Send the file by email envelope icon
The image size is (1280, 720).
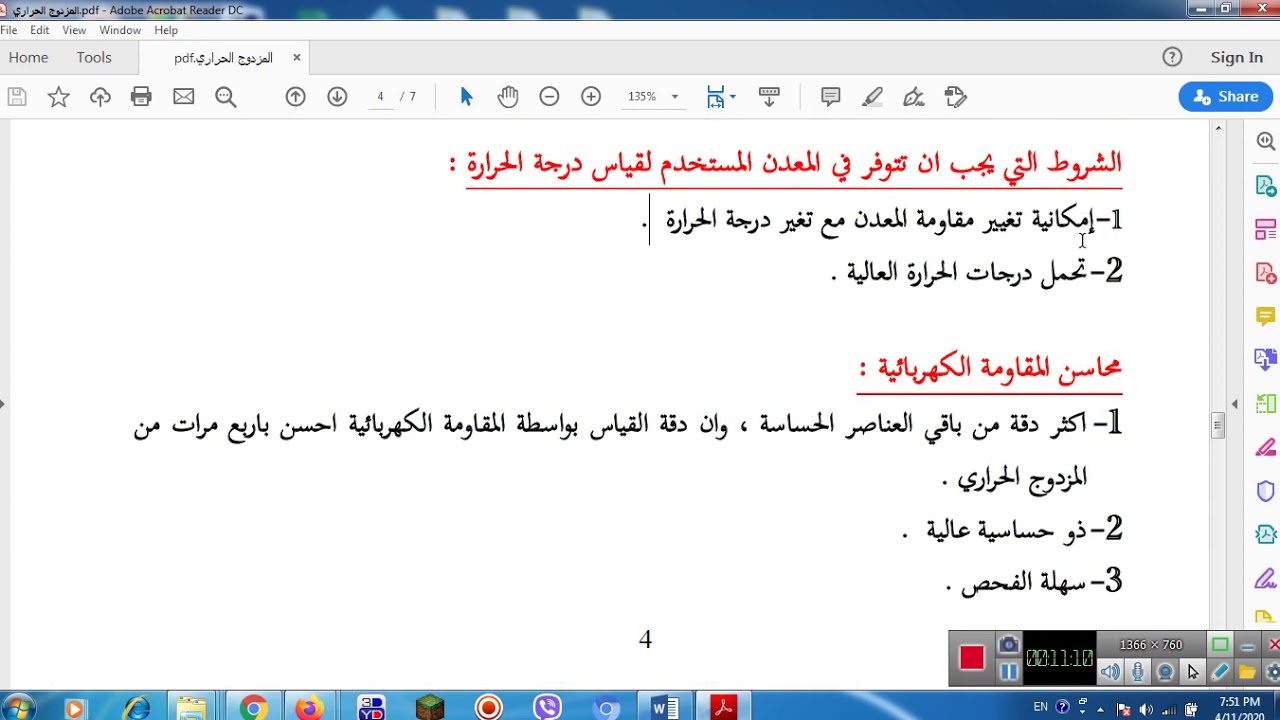[183, 97]
